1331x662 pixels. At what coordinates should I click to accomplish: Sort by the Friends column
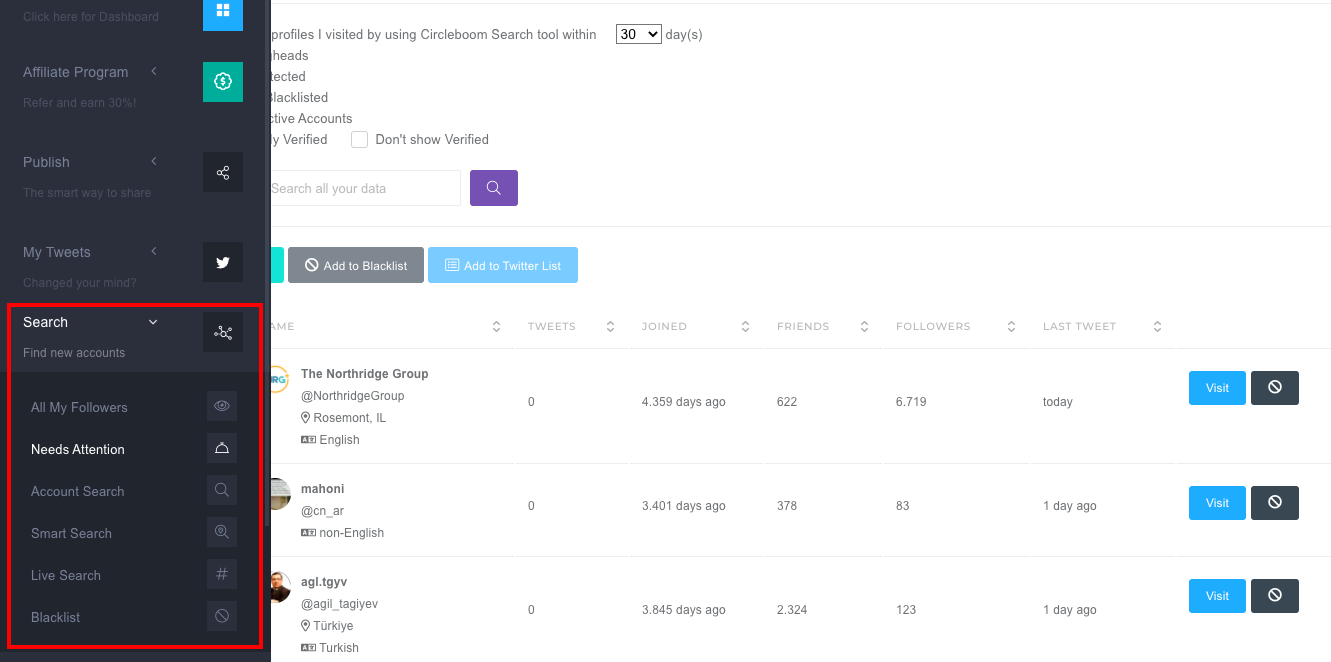pos(864,327)
